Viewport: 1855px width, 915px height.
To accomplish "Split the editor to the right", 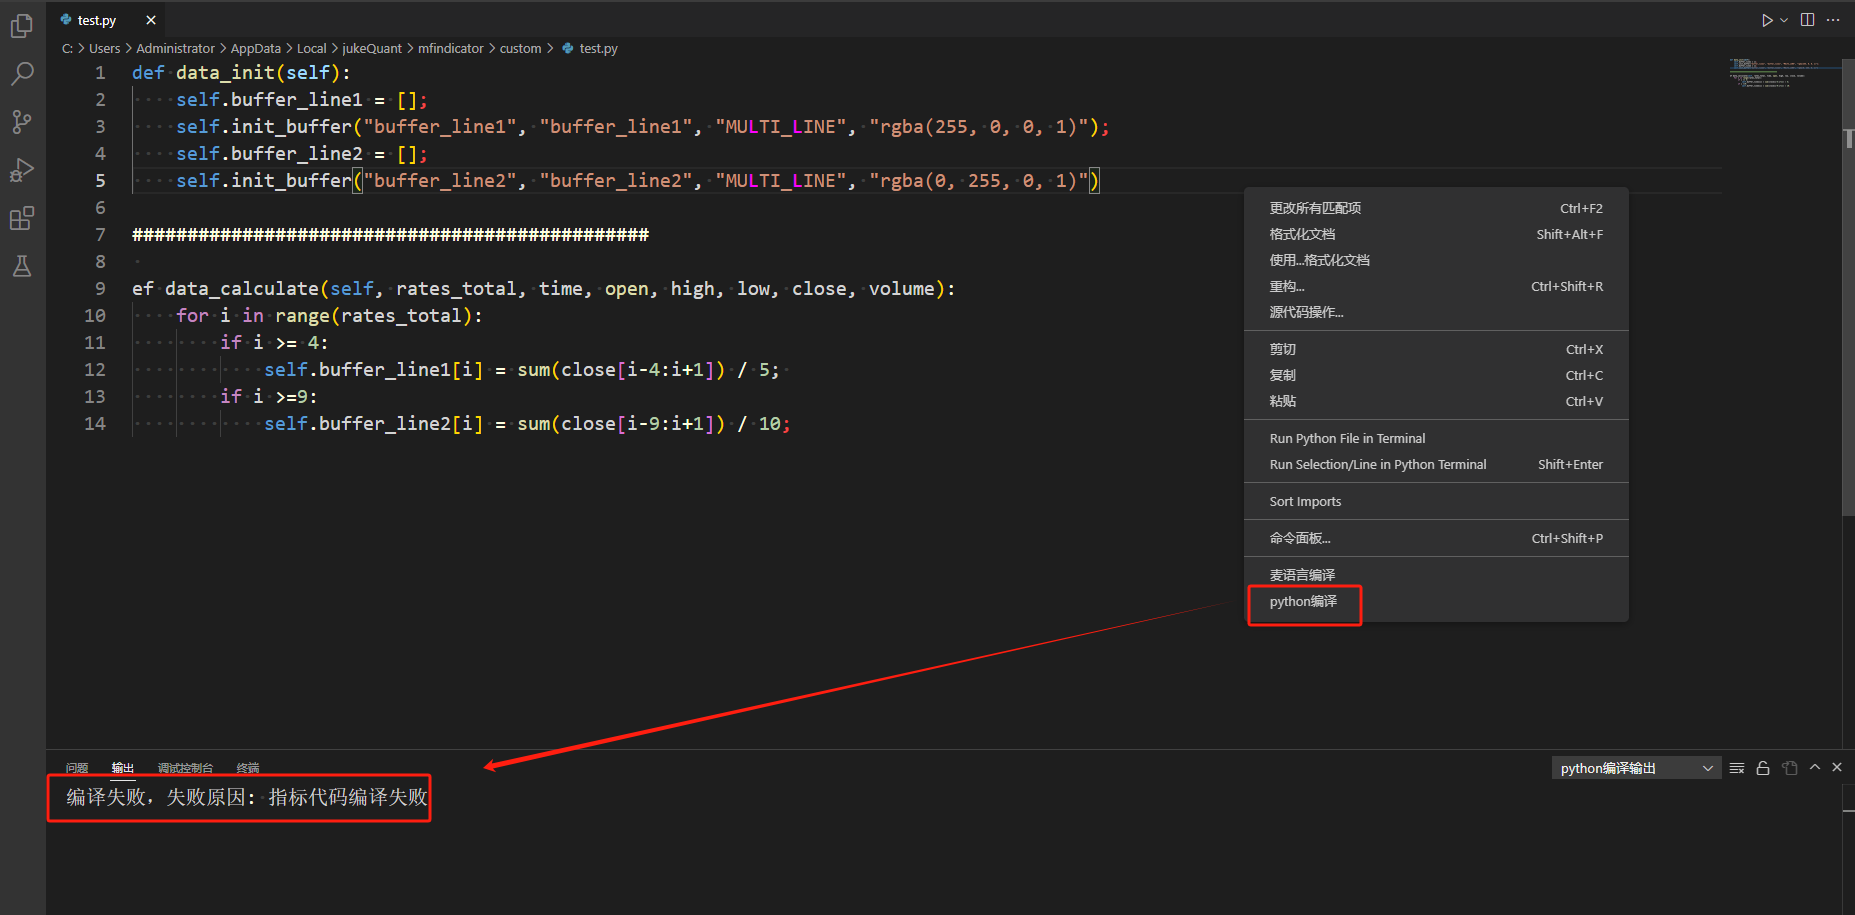I will pos(1808,20).
